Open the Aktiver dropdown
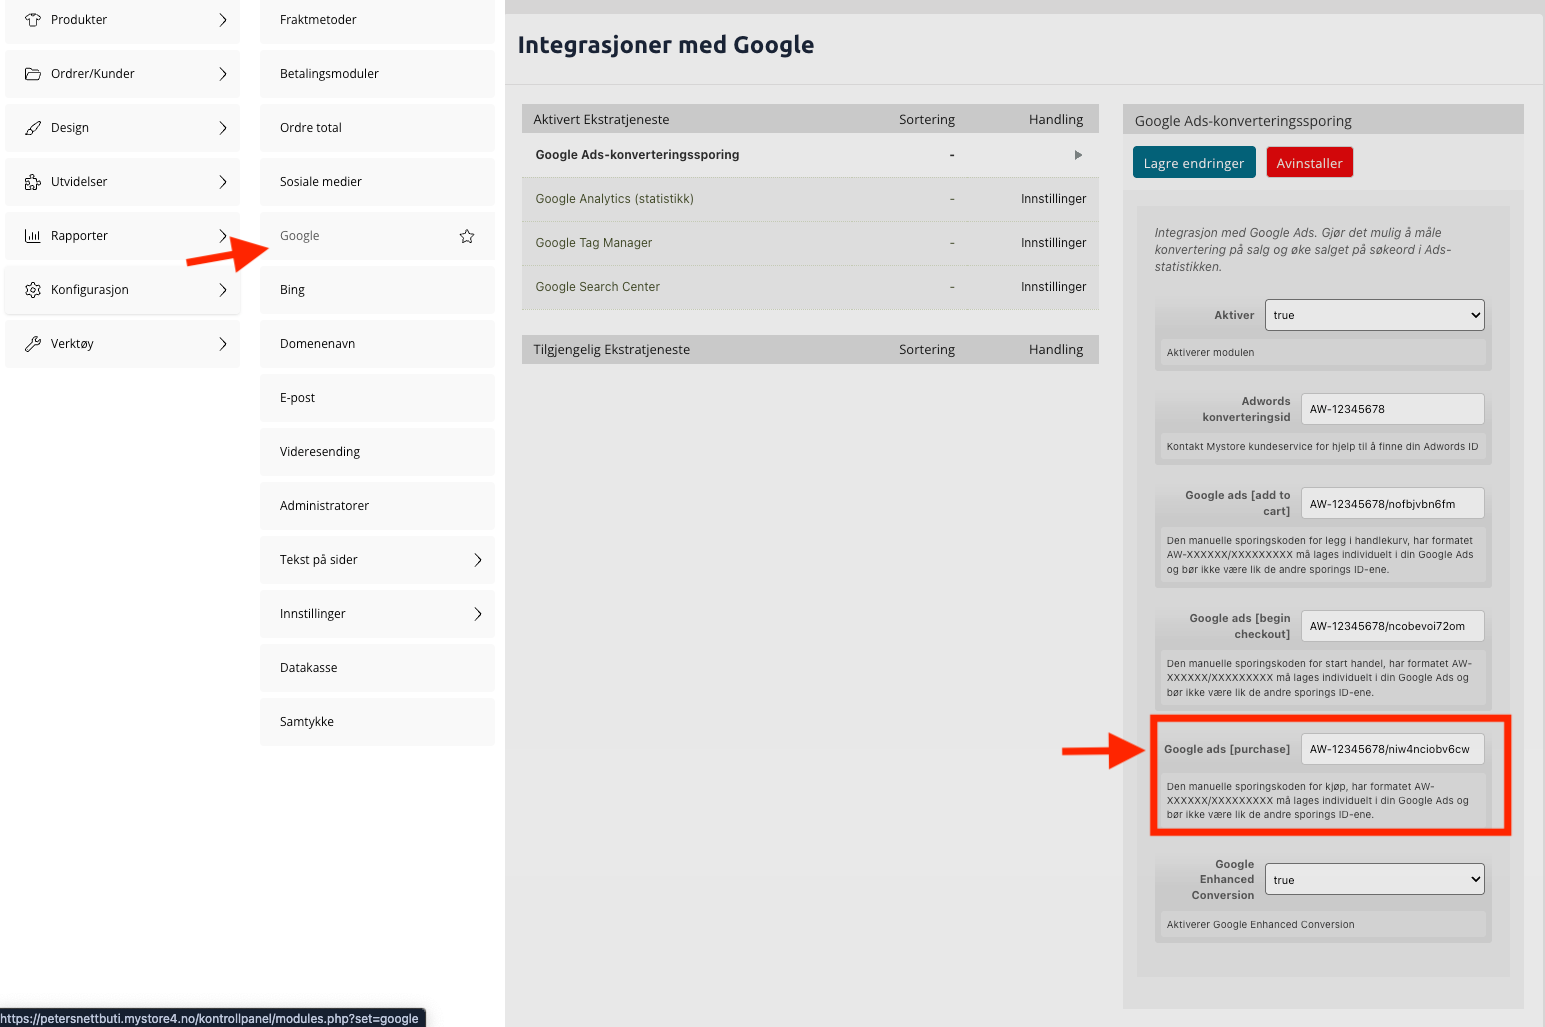 click(1374, 315)
